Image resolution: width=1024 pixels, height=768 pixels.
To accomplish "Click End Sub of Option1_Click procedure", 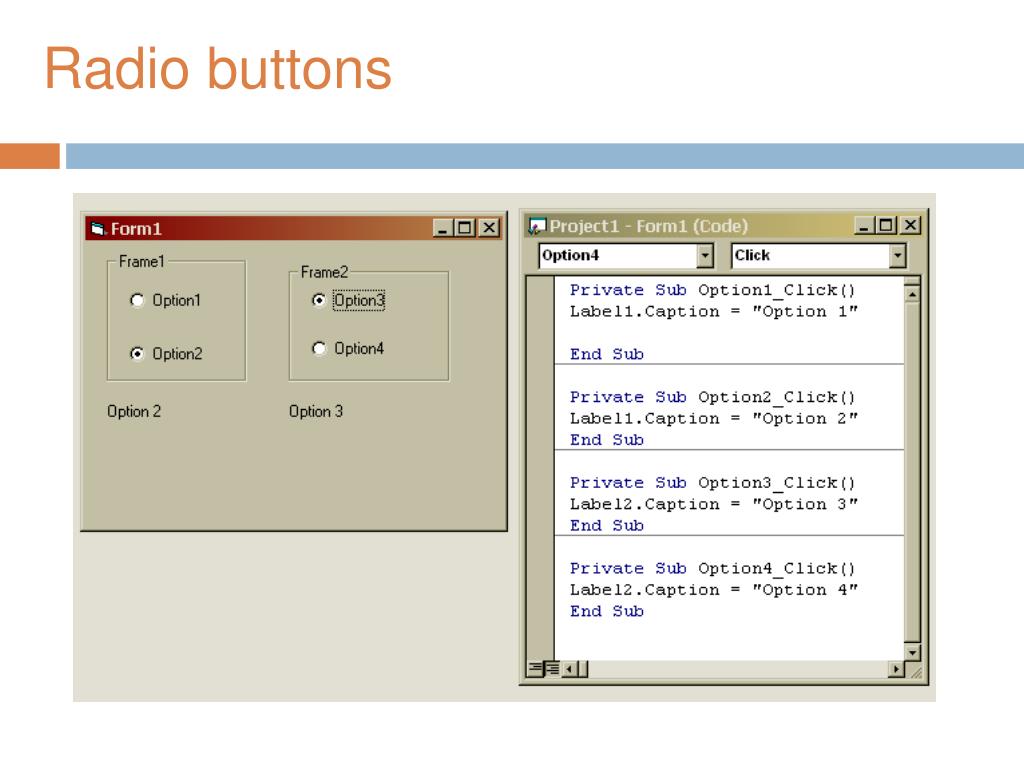I will coord(607,354).
